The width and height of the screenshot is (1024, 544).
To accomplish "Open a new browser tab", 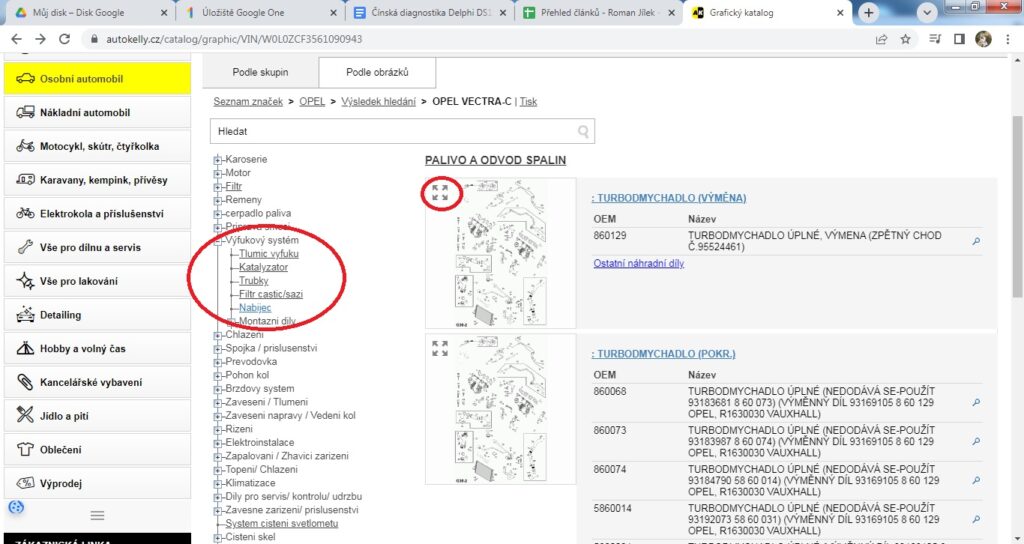I will click(x=869, y=12).
